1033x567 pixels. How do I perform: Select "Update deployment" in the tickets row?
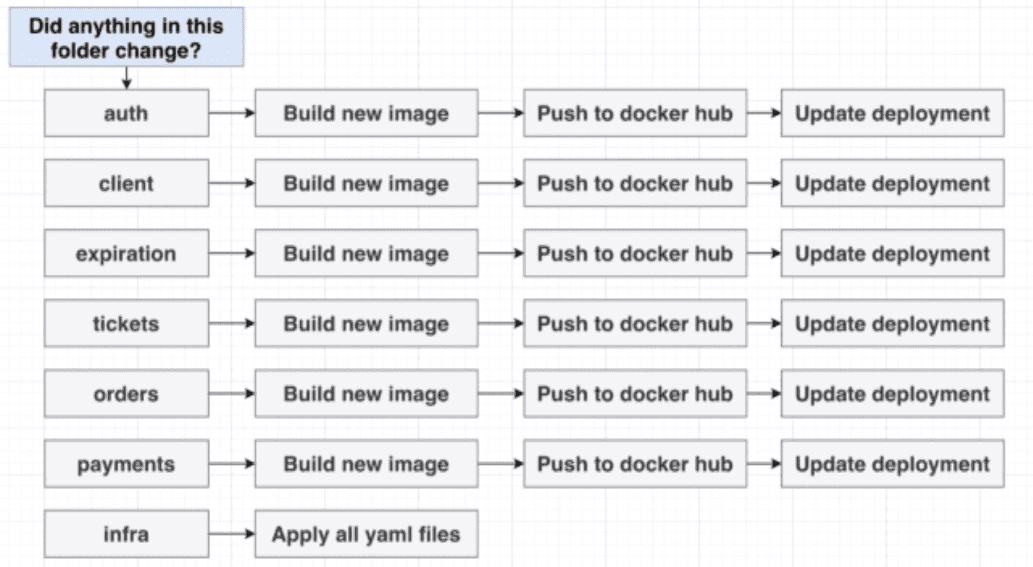[892, 324]
